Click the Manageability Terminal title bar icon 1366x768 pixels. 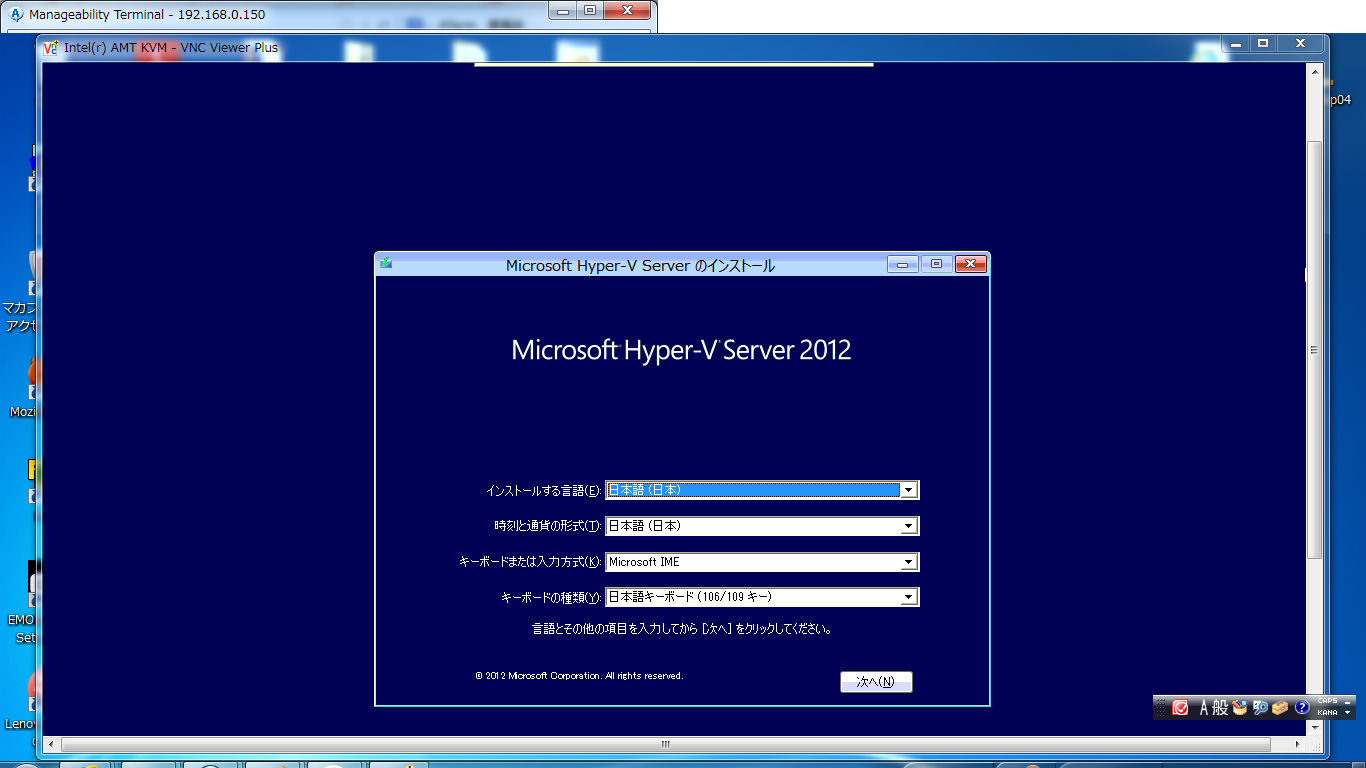coord(17,15)
